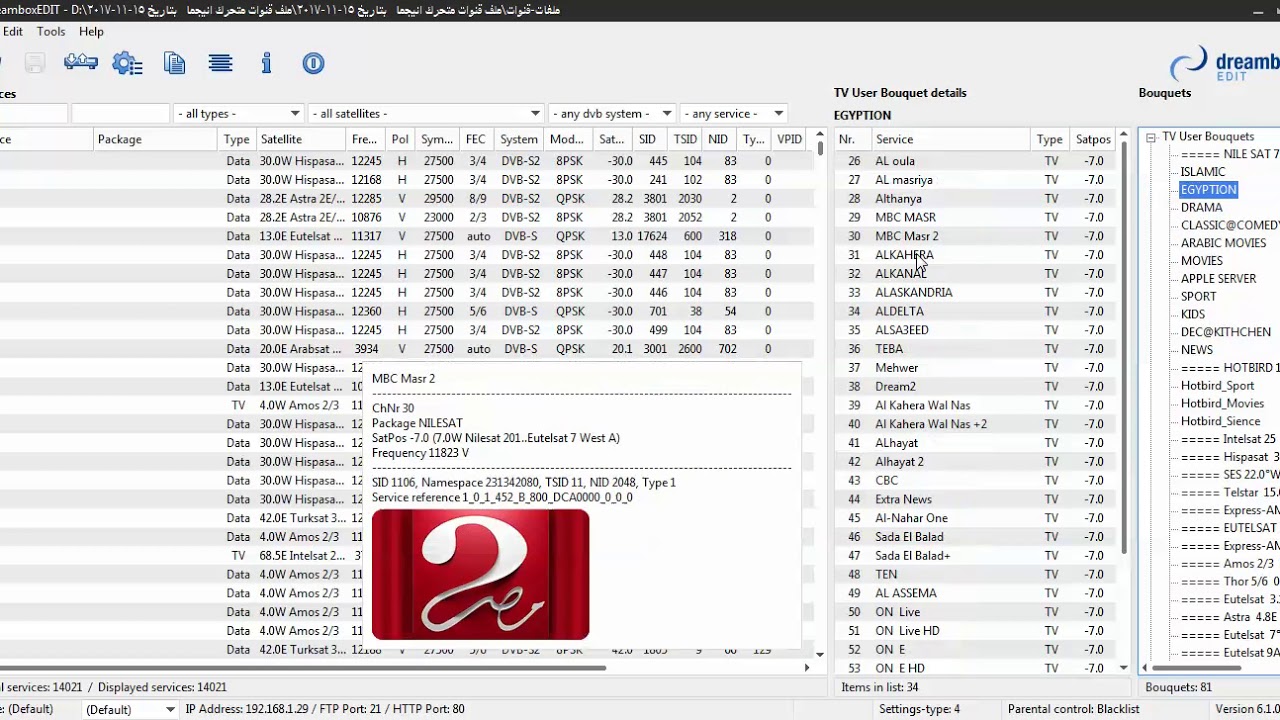Click the IP Address status bar entry
This screenshot has width=1280, height=720.
point(325,709)
